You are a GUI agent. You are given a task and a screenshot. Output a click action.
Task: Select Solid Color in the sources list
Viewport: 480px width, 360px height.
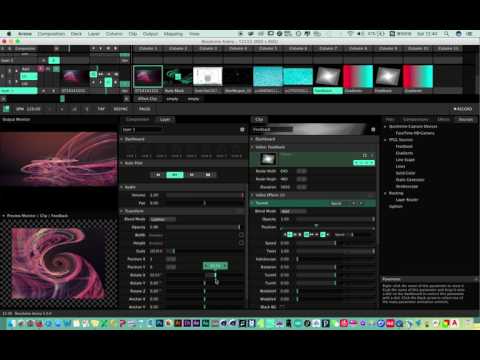[x=406, y=173]
